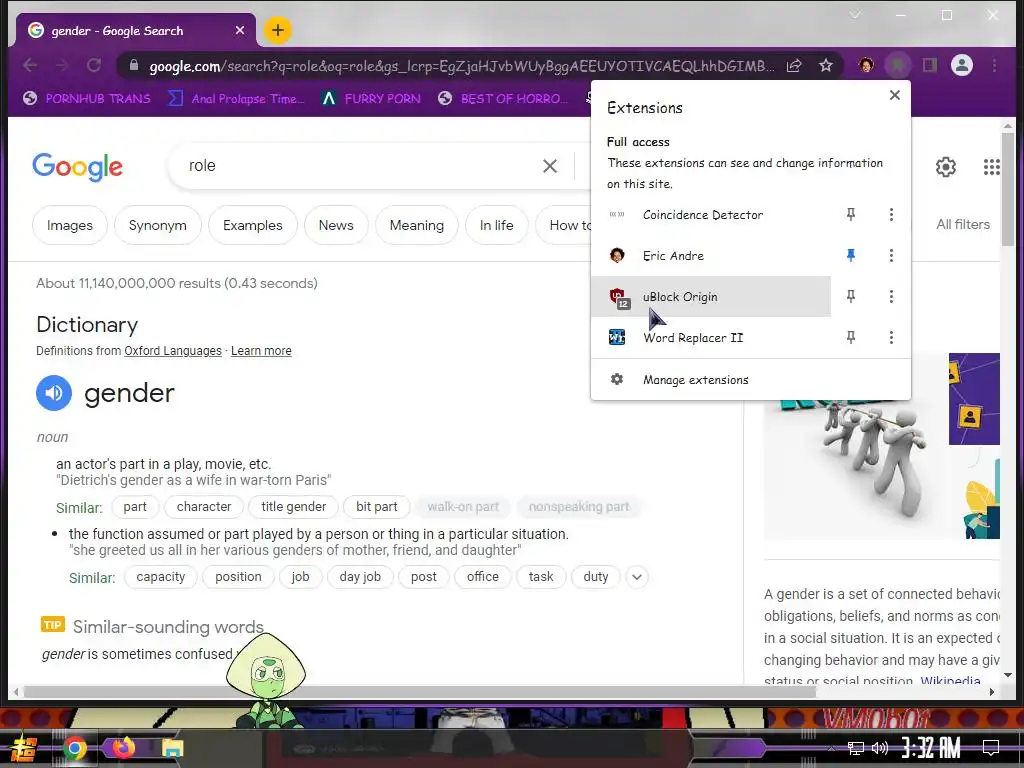Open the Learn more link
The height and width of the screenshot is (768, 1024).
pyautogui.click(x=261, y=351)
